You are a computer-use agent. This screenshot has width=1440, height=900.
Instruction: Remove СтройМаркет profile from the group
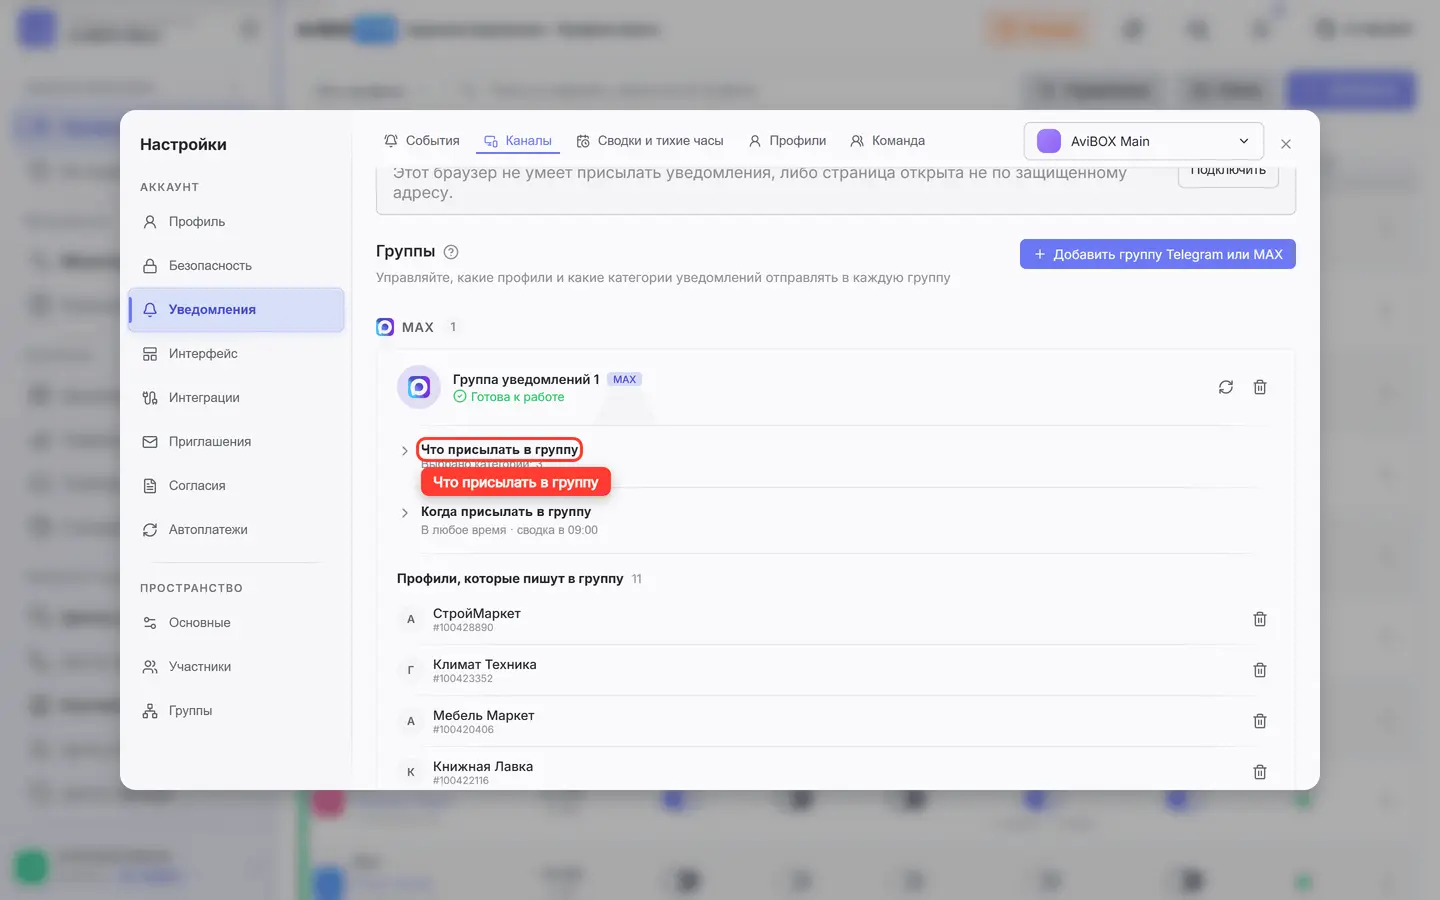pyautogui.click(x=1260, y=619)
